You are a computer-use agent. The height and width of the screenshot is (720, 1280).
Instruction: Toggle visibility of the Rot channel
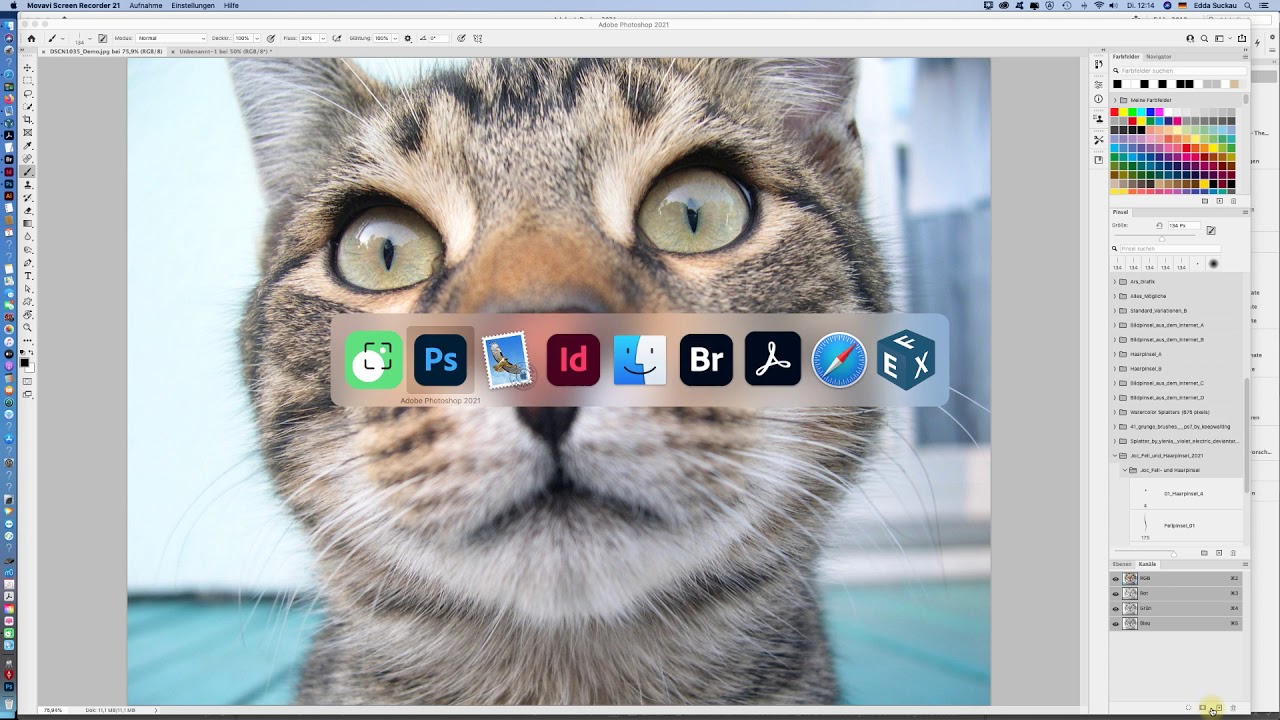tap(1116, 593)
